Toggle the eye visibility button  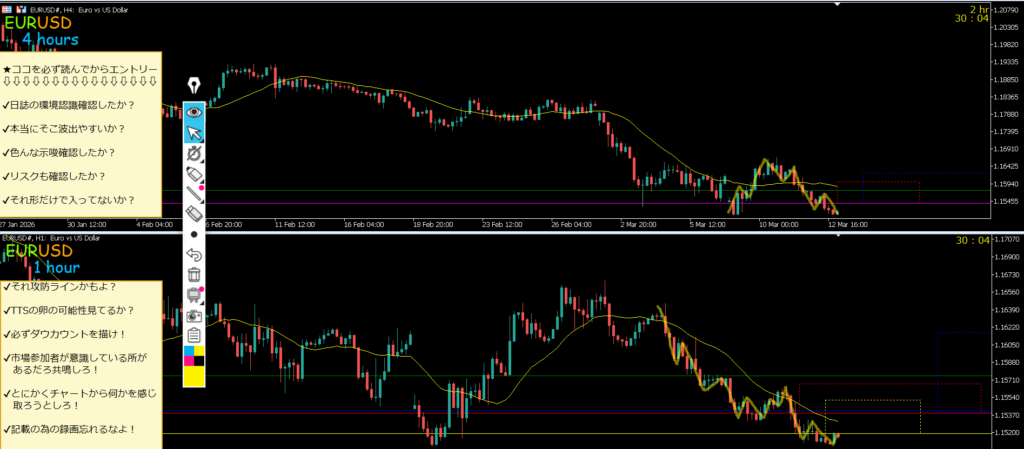[194, 111]
